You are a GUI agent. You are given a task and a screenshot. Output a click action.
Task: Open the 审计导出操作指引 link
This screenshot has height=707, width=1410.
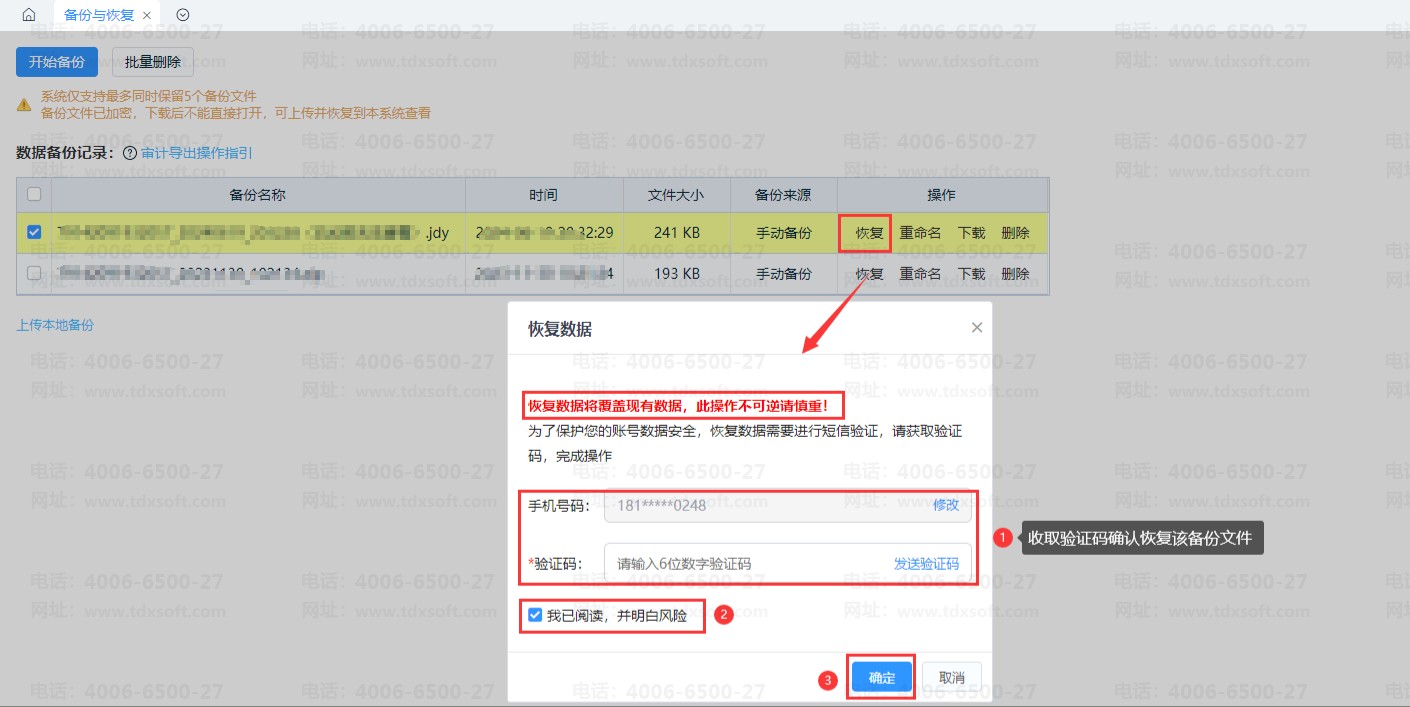[x=196, y=154]
